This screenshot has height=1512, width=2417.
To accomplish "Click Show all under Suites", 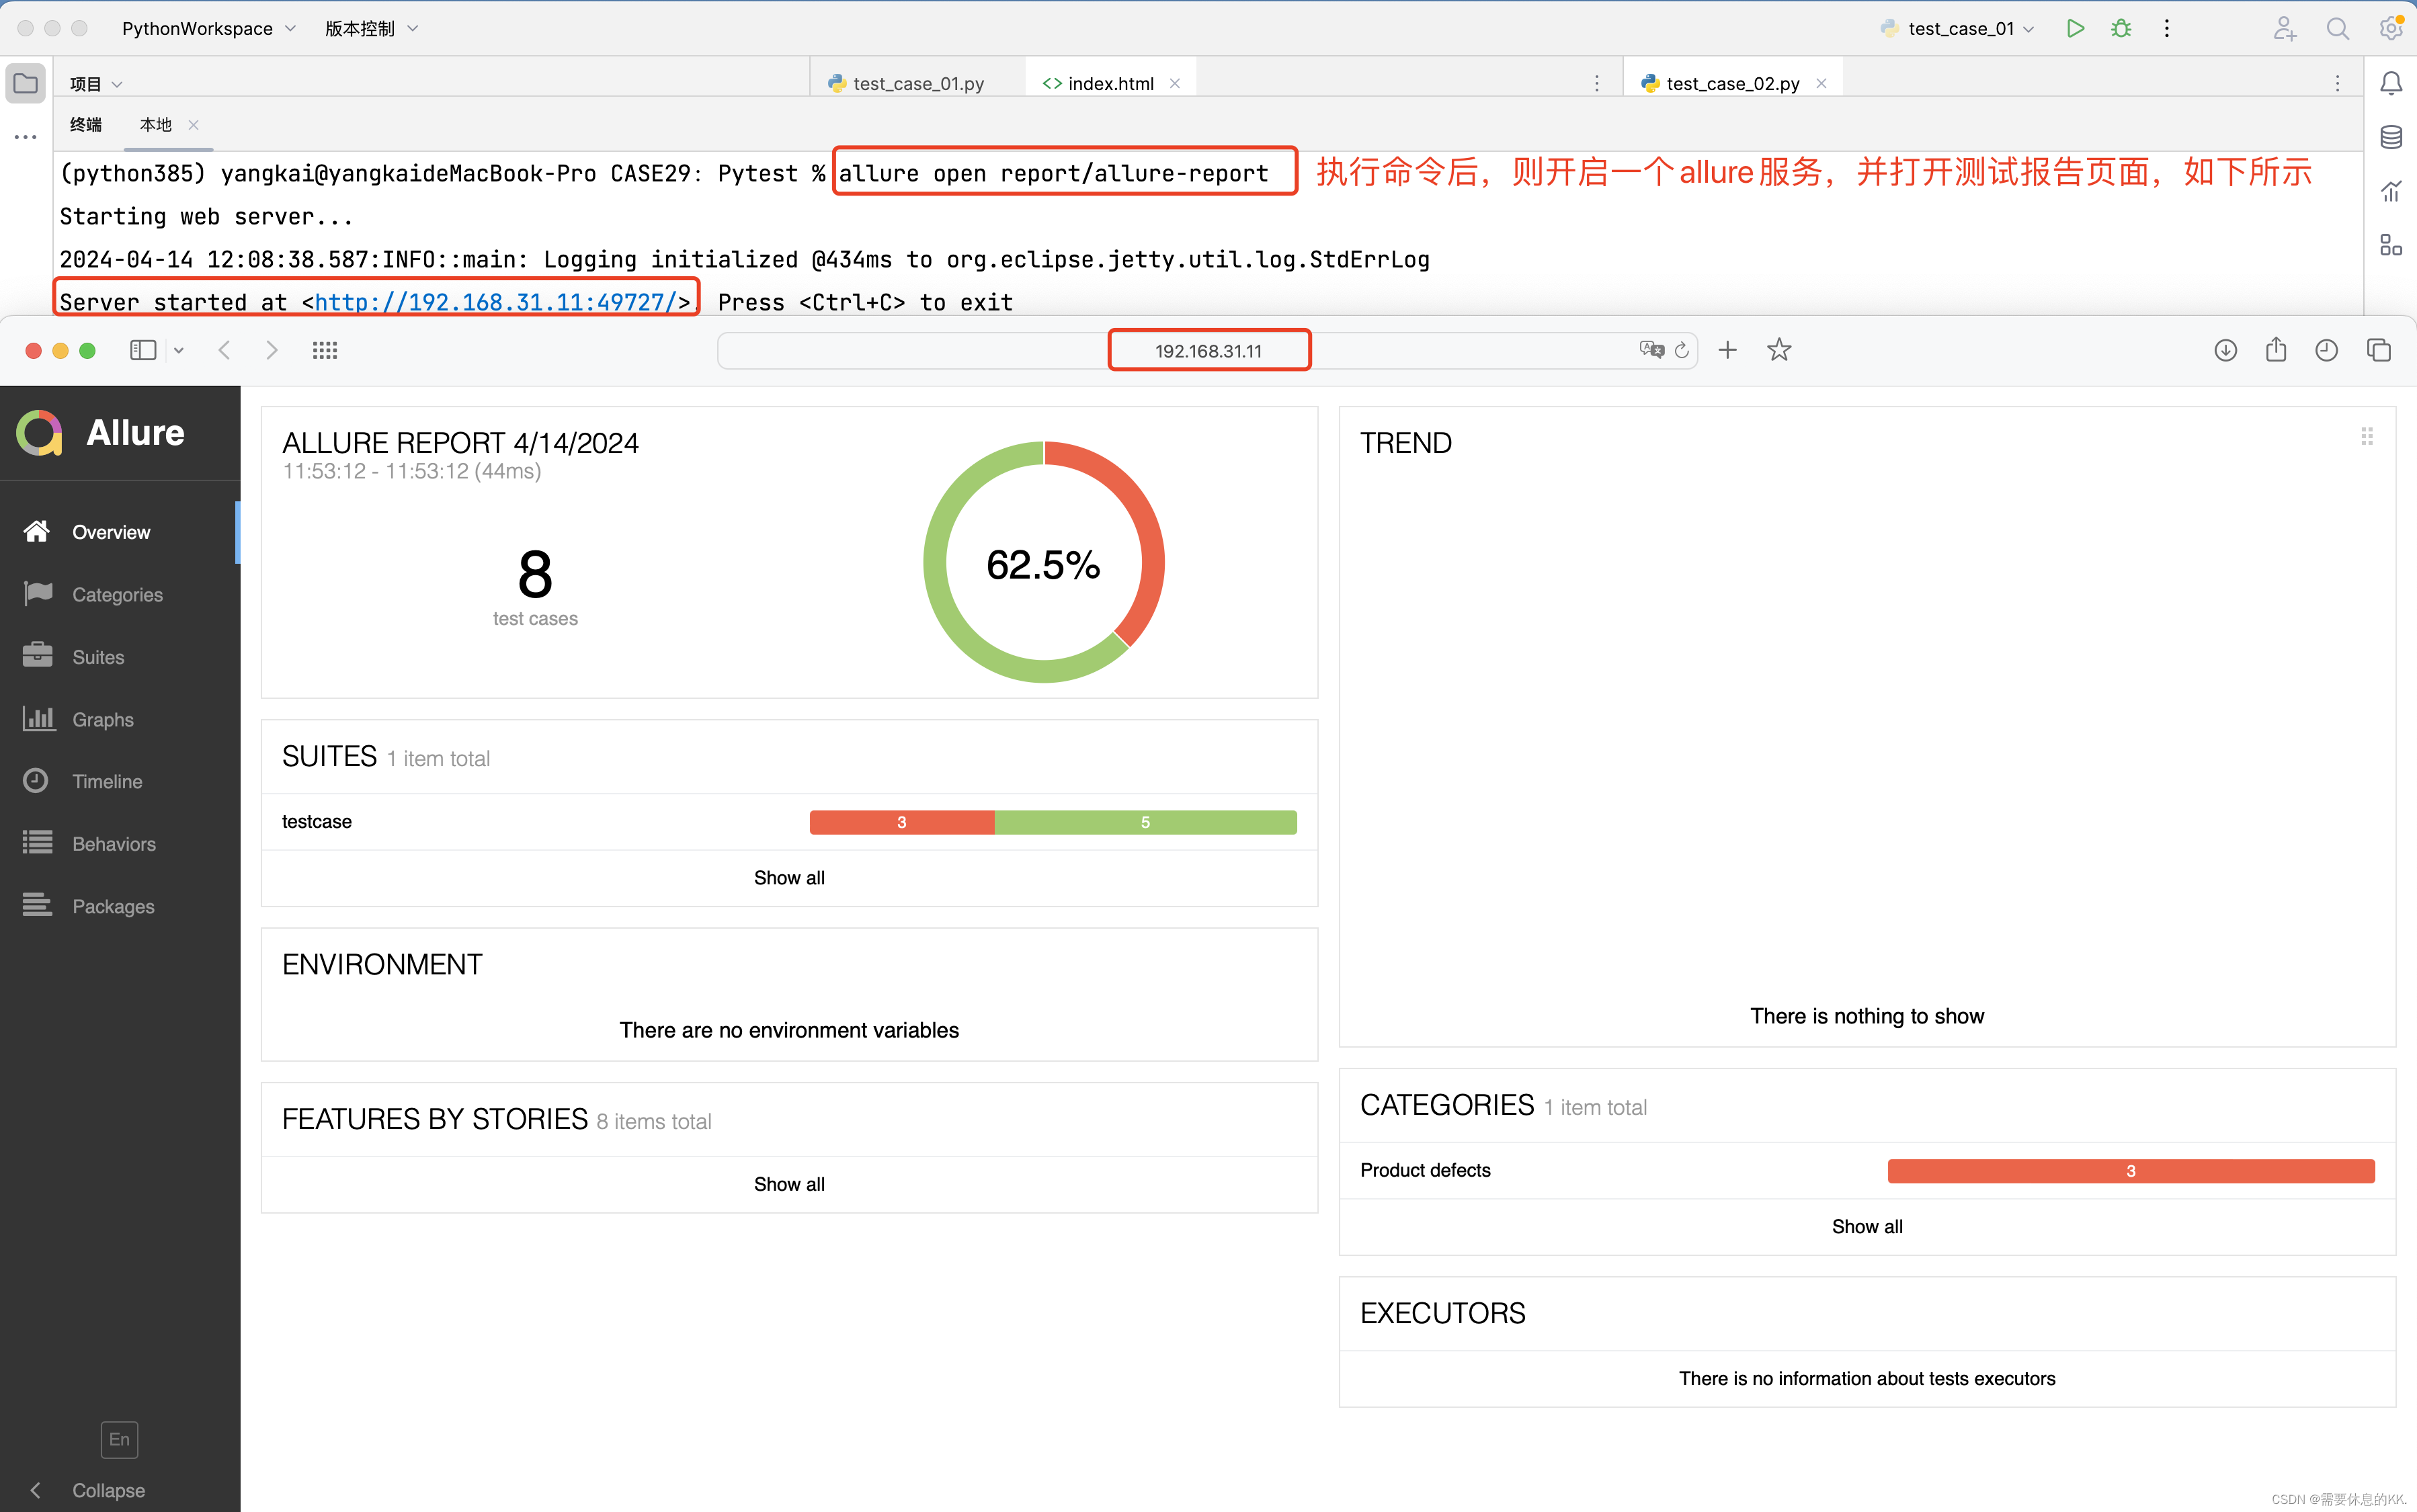I will [x=789, y=878].
